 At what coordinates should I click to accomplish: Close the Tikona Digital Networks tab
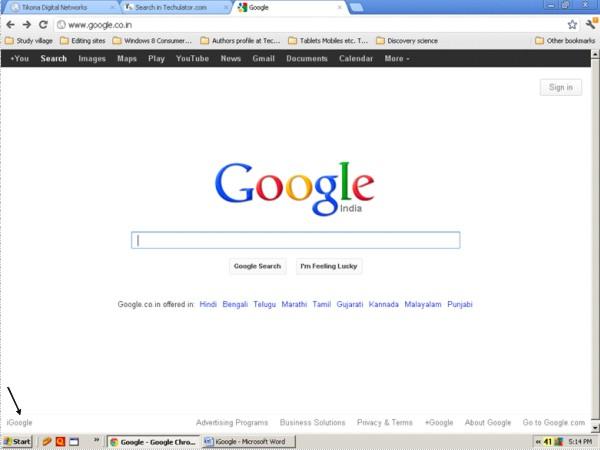112,7
